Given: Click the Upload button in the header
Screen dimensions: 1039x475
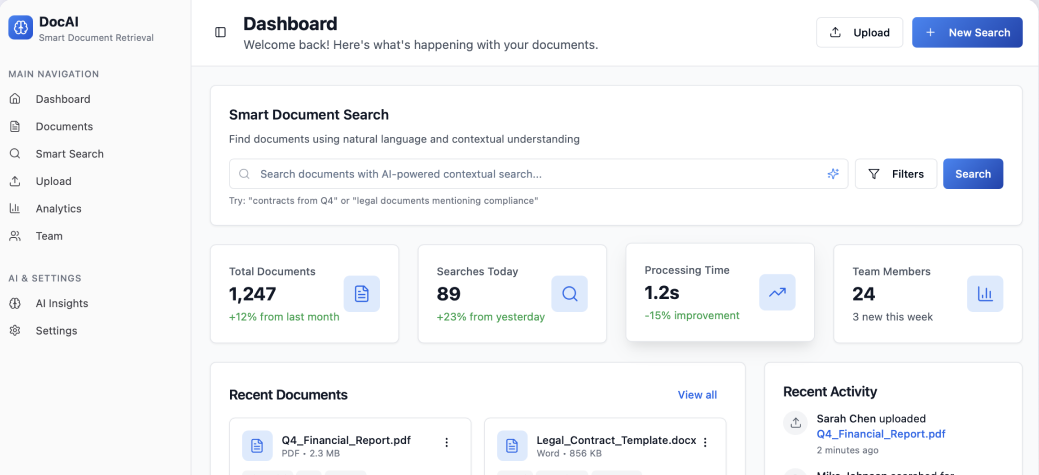Looking at the screenshot, I should click(859, 32).
